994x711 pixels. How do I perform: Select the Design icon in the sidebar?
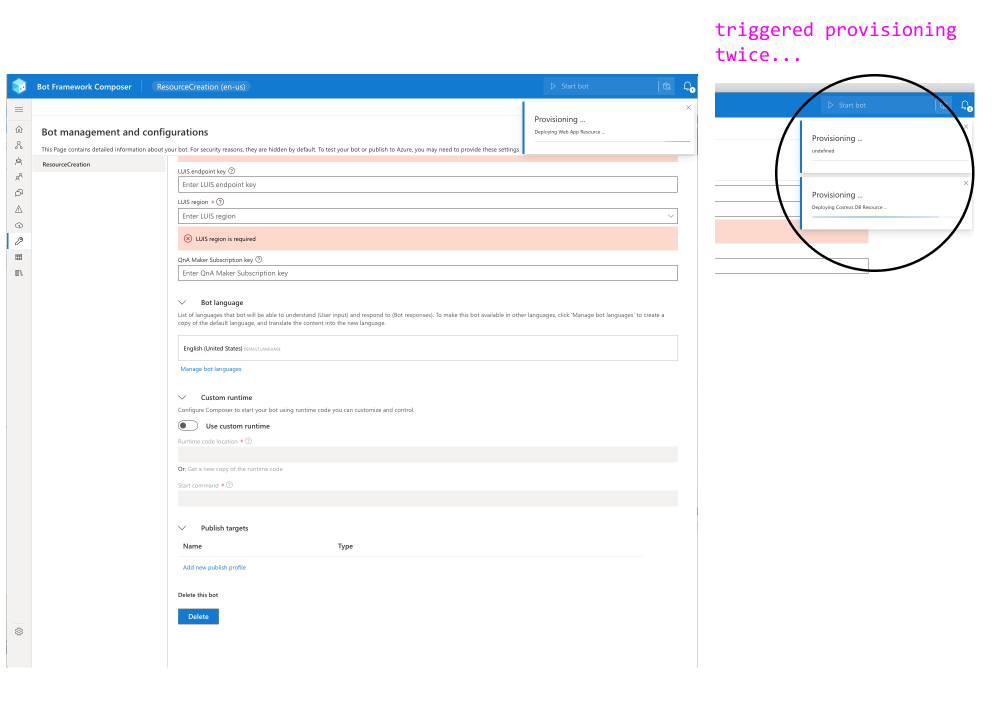18,145
